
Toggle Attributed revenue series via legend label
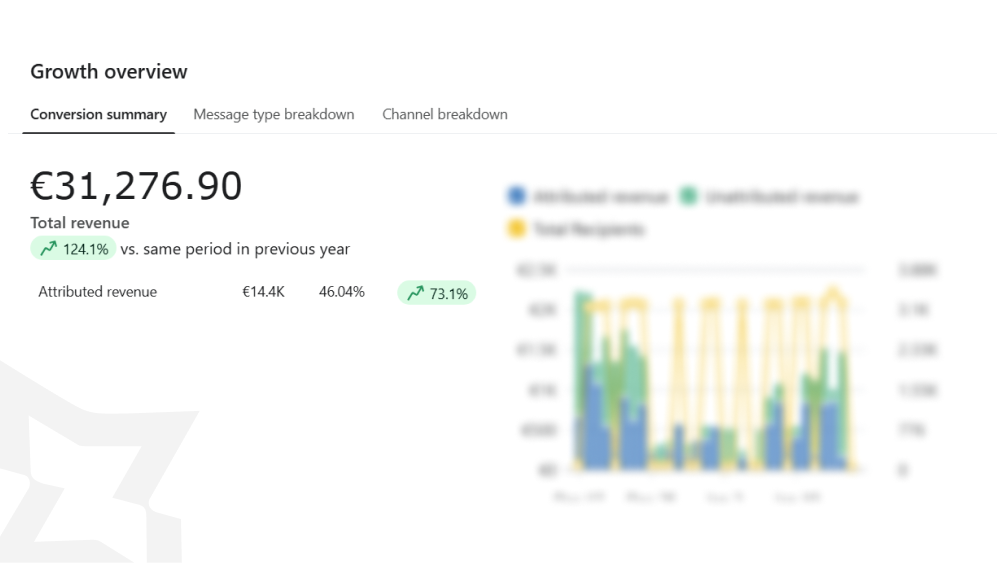[600, 197]
